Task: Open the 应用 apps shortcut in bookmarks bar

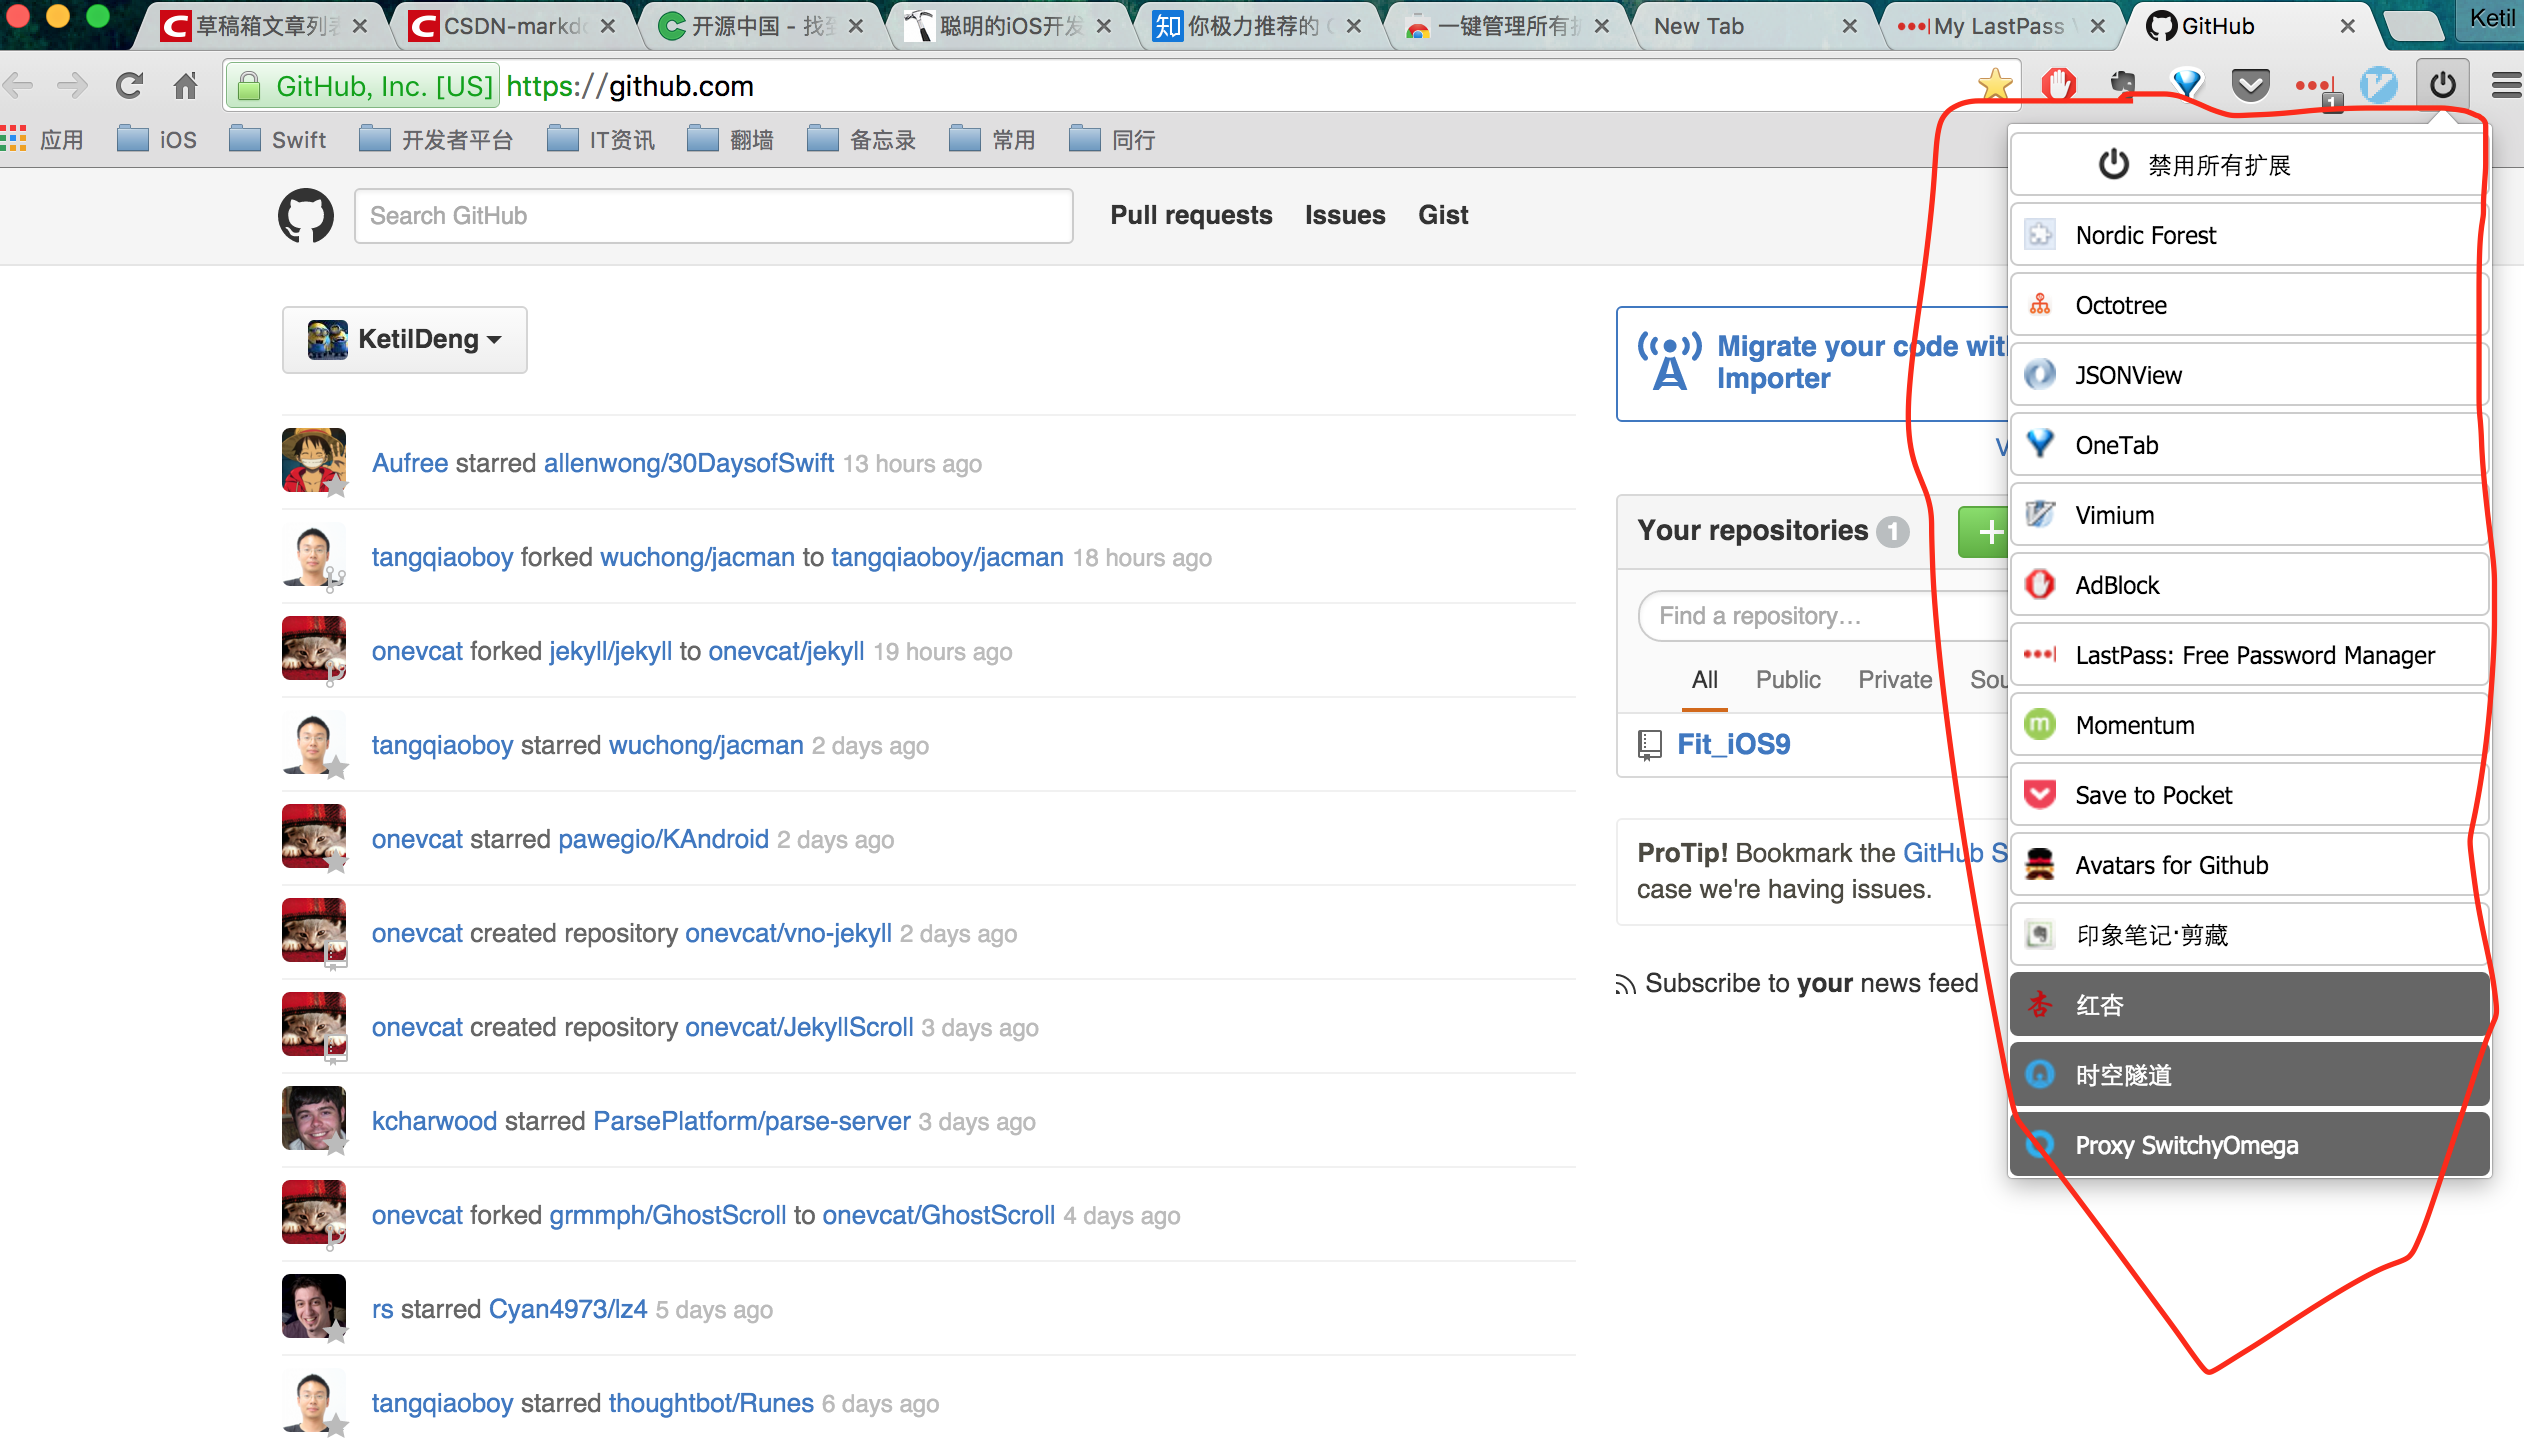Action: point(42,140)
